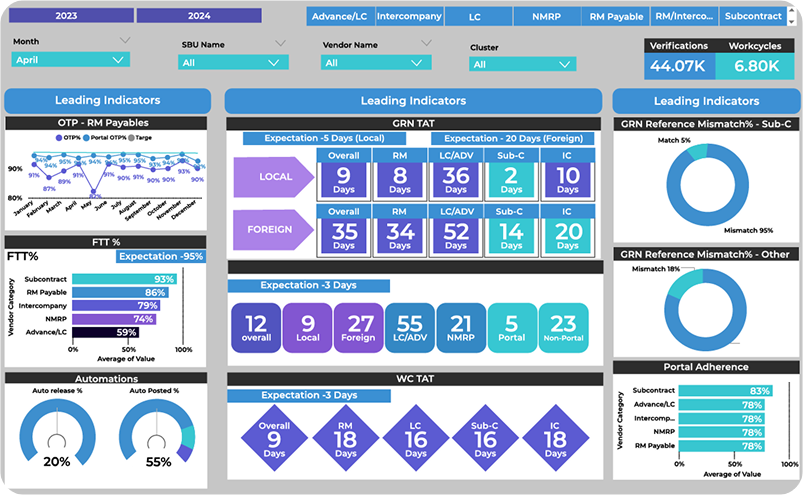Screen dimensions: 803x495
Task: Click the purple FOREIGN arrow shape
Action: click(x=272, y=229)
